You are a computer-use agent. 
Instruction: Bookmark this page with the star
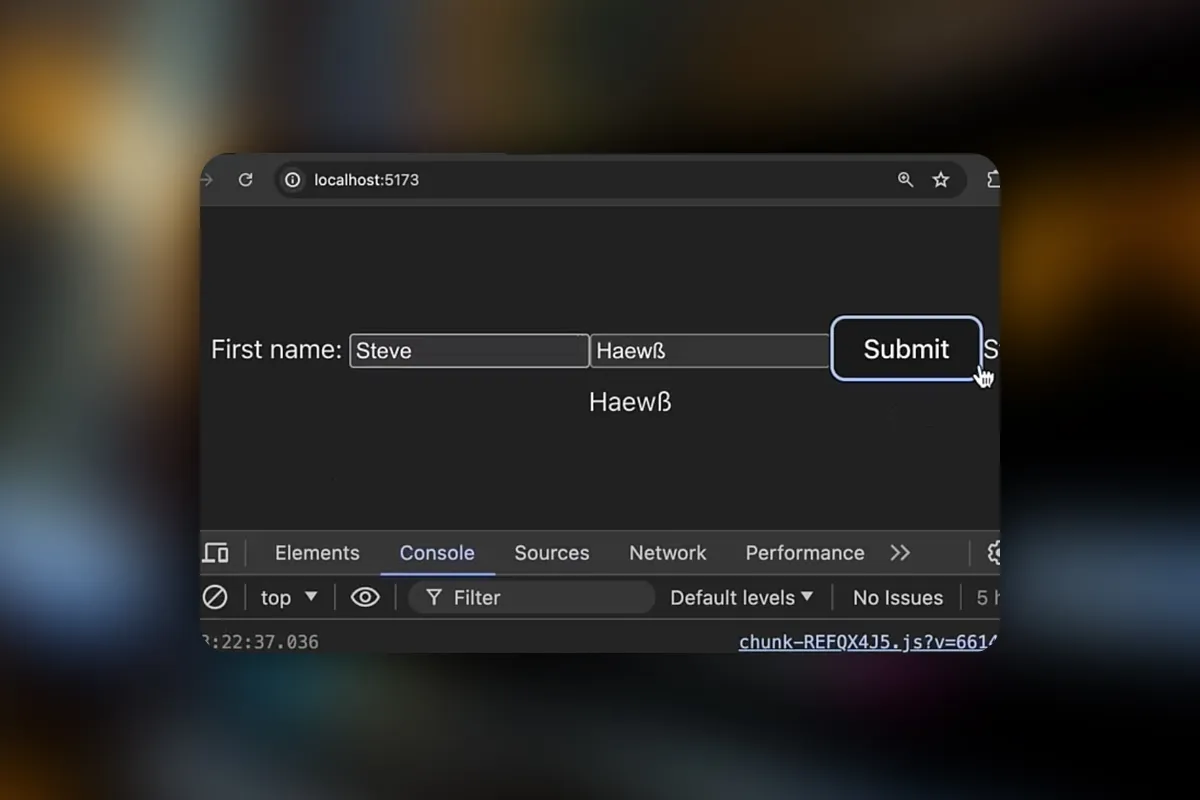tap(941, 180)
